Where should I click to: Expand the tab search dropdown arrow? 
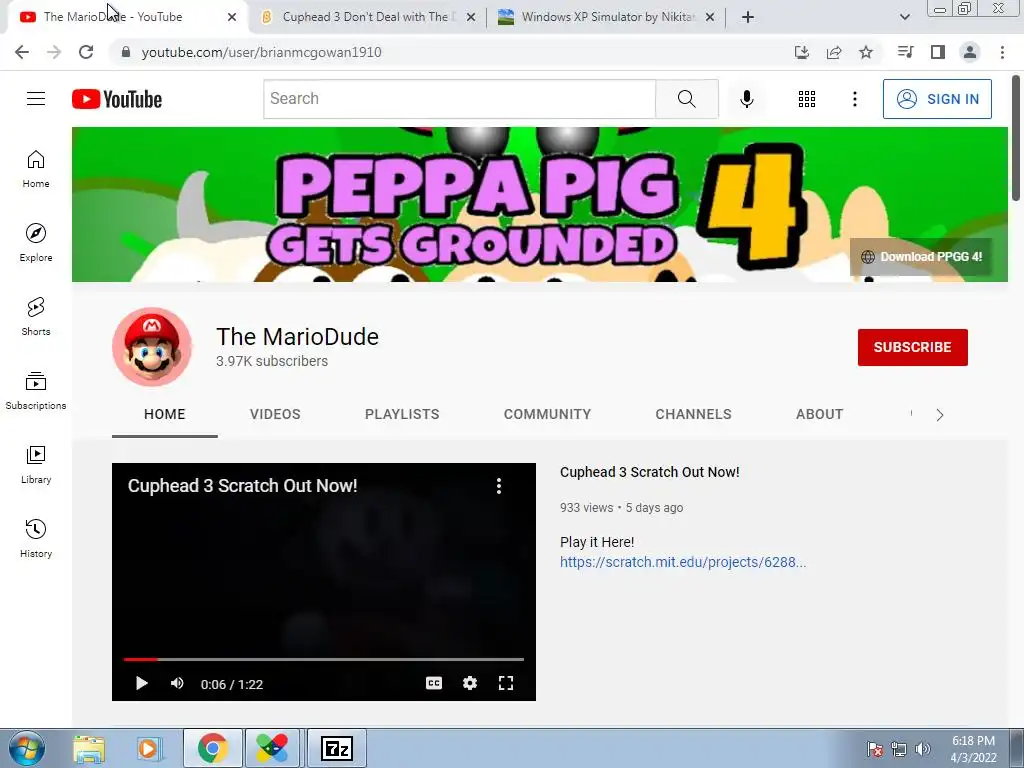904,17
